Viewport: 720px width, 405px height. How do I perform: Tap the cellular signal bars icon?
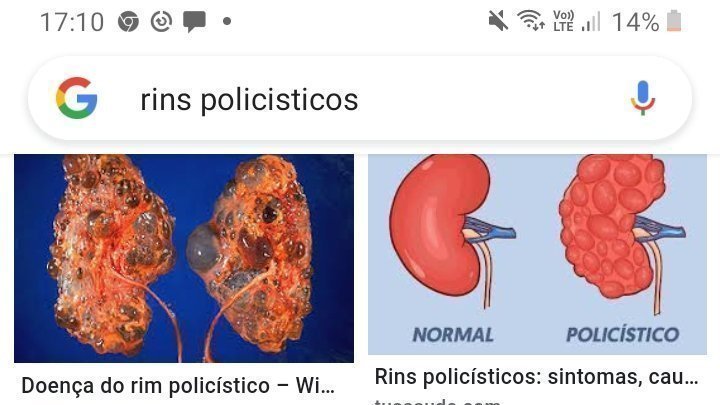tap(591, 22)
